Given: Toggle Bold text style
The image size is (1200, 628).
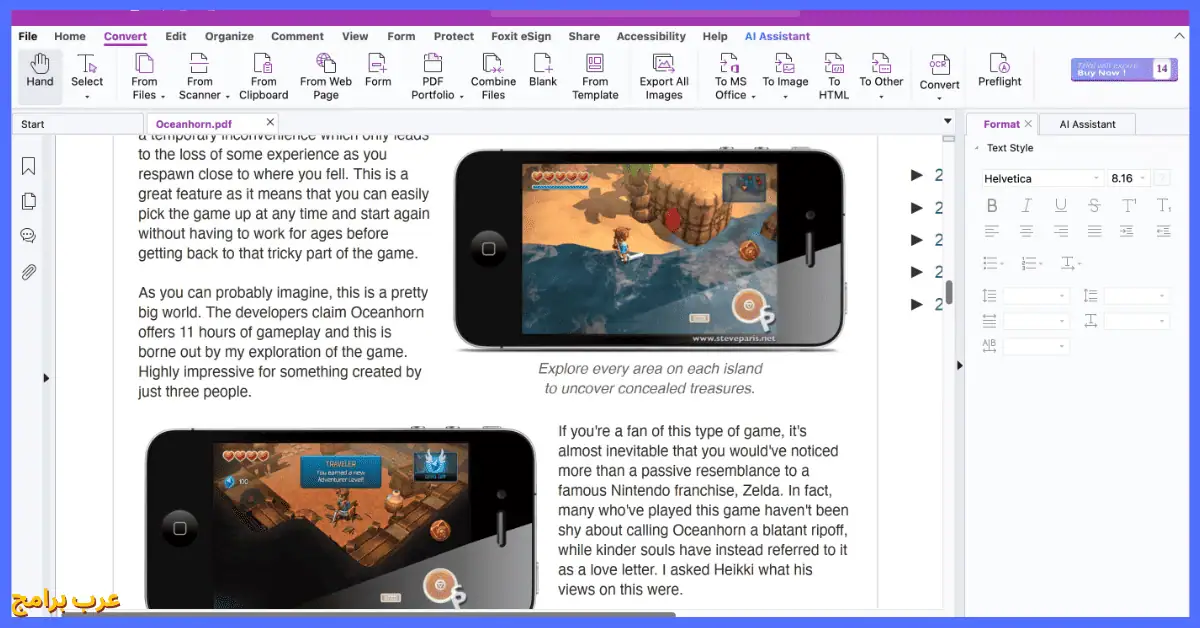Looking at the screenshot, I should point(992,206).
